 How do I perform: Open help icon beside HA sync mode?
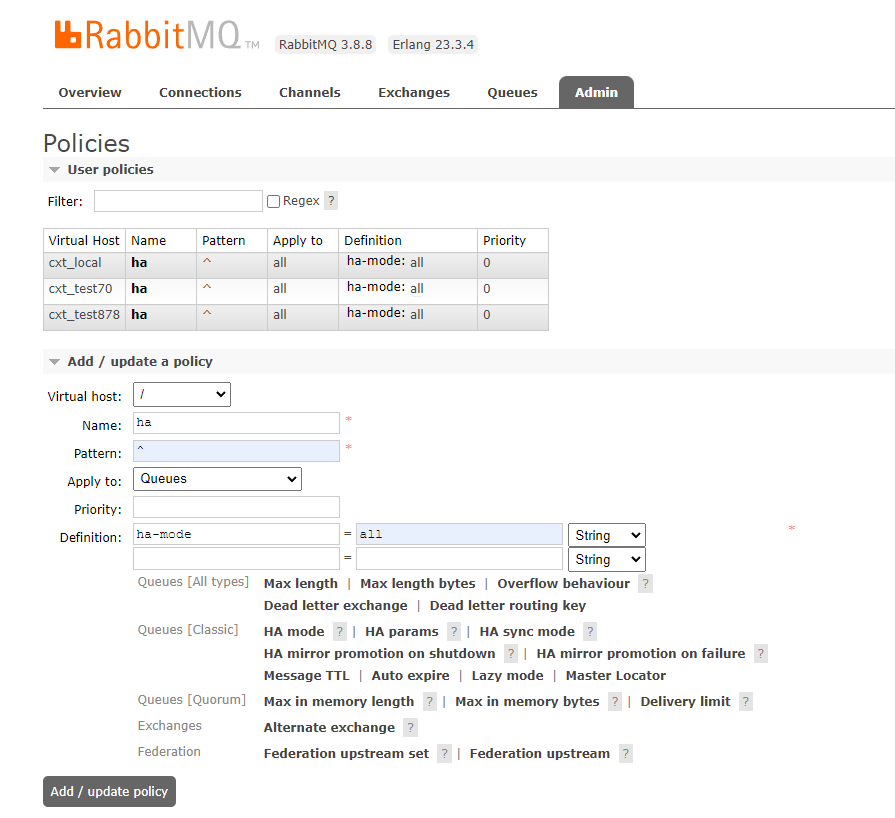point(590,631)
